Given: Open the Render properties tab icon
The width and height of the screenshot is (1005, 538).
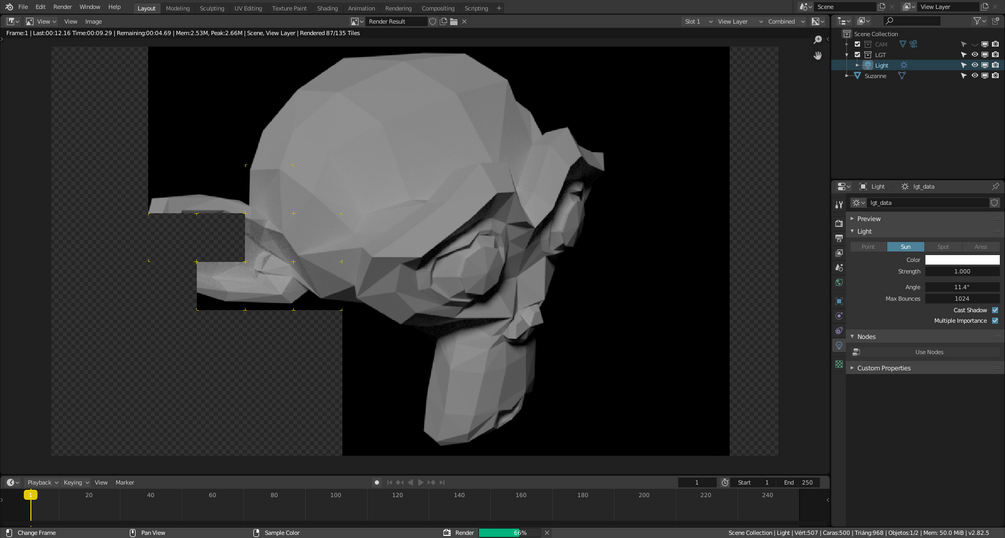Looking at the screenshot, I should [x=839, y=223].
